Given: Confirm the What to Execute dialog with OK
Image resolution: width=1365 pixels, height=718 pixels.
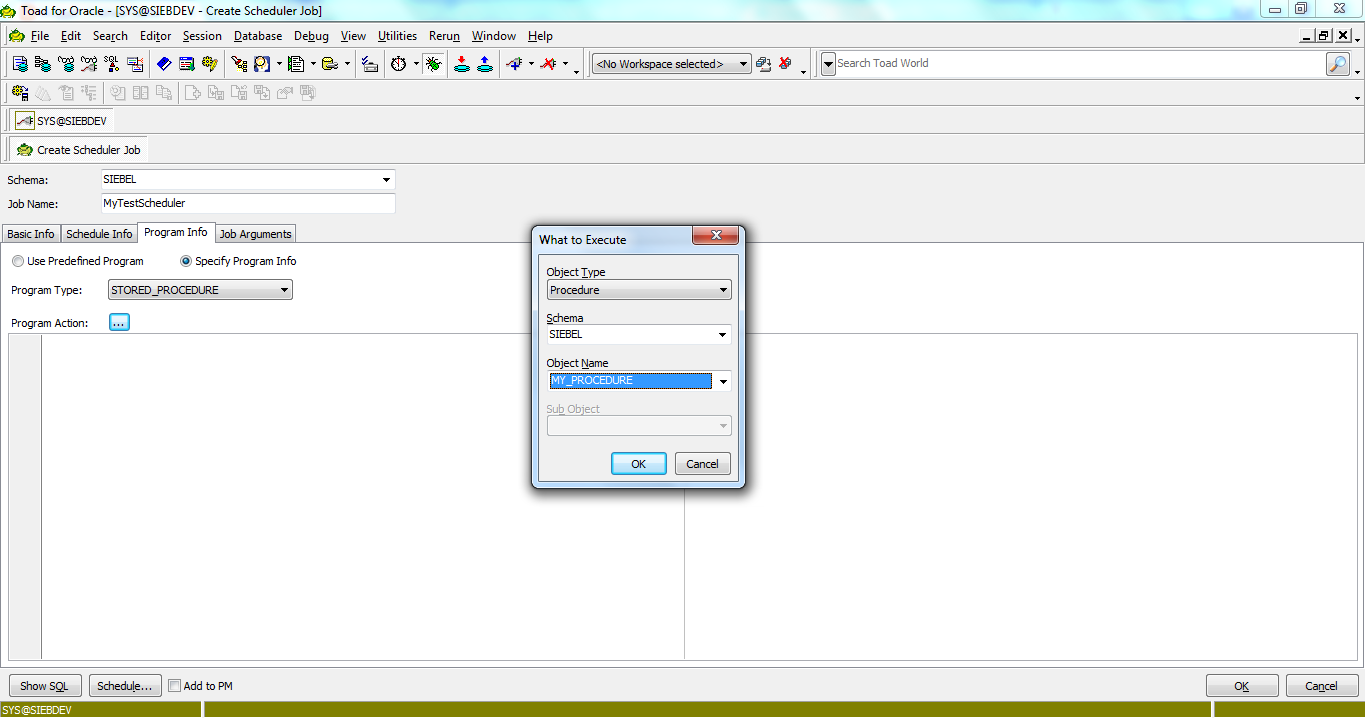Looking at the screenshot, I should coord(638,463).
